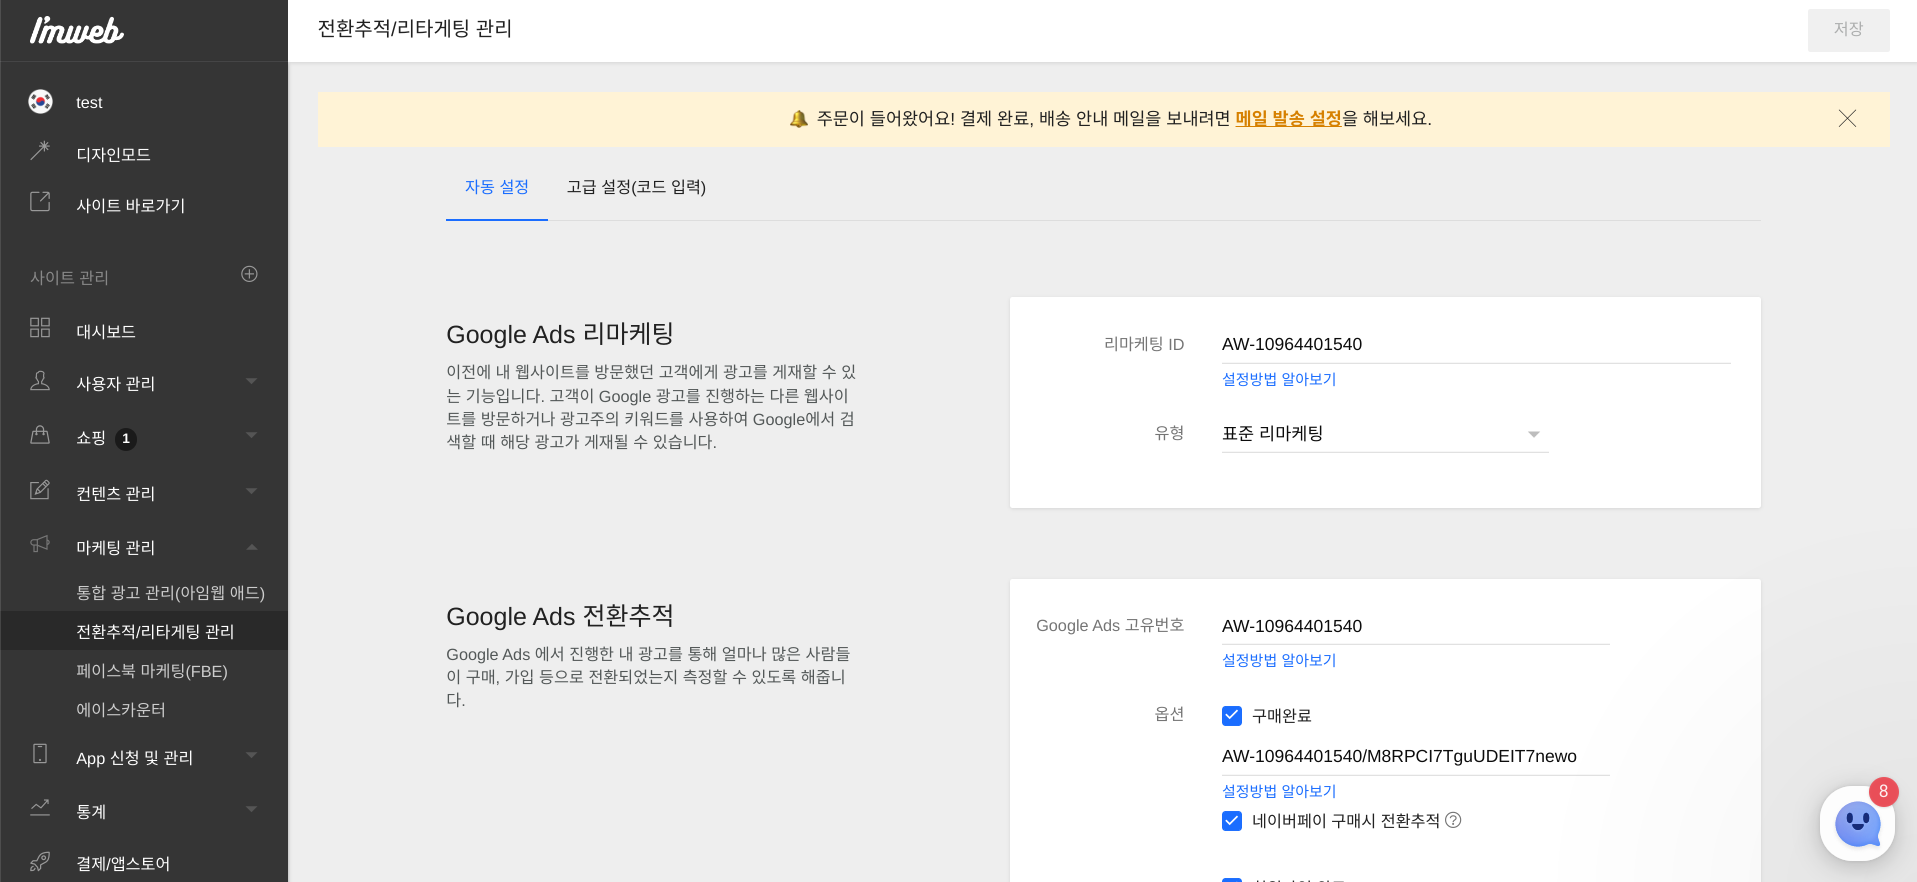Click the marketing megaphone icon

pyautogui.click(x=40, y=544)
